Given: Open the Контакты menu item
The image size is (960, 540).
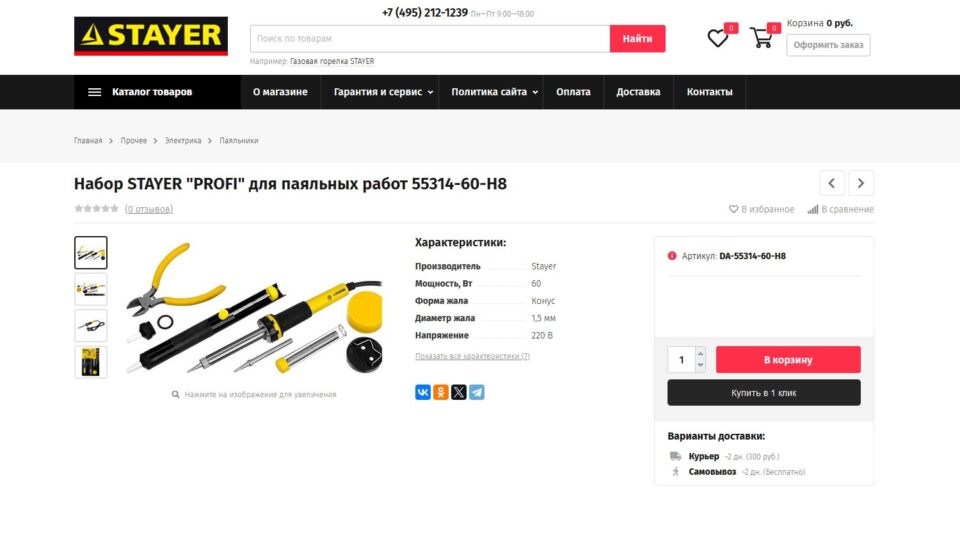Looking at the screenshot, I should (709, 92).
